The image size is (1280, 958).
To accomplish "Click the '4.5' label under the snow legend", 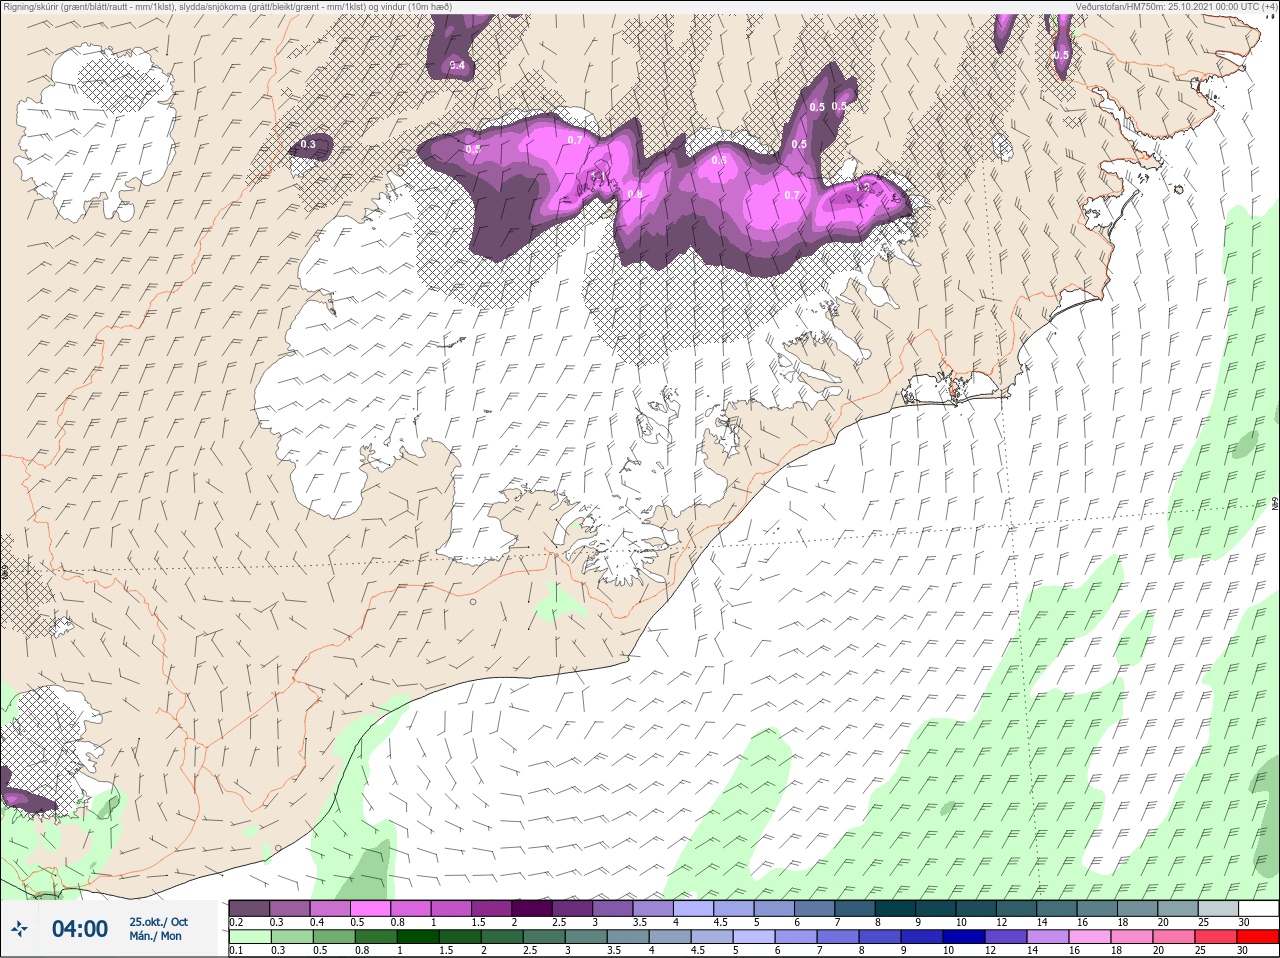I will pyautogui.click(x=720, y=922).
